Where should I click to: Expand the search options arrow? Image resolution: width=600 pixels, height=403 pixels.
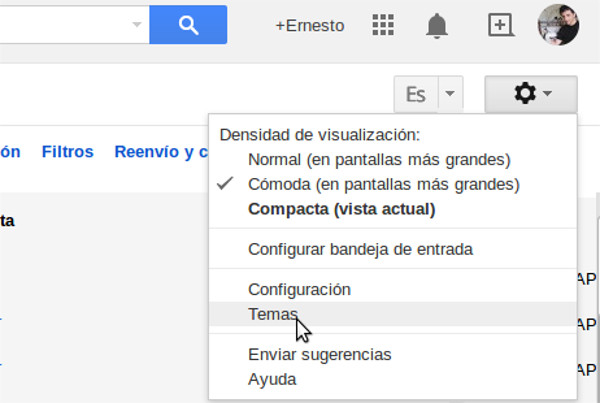pyautogui.click(x=137, y=24)
